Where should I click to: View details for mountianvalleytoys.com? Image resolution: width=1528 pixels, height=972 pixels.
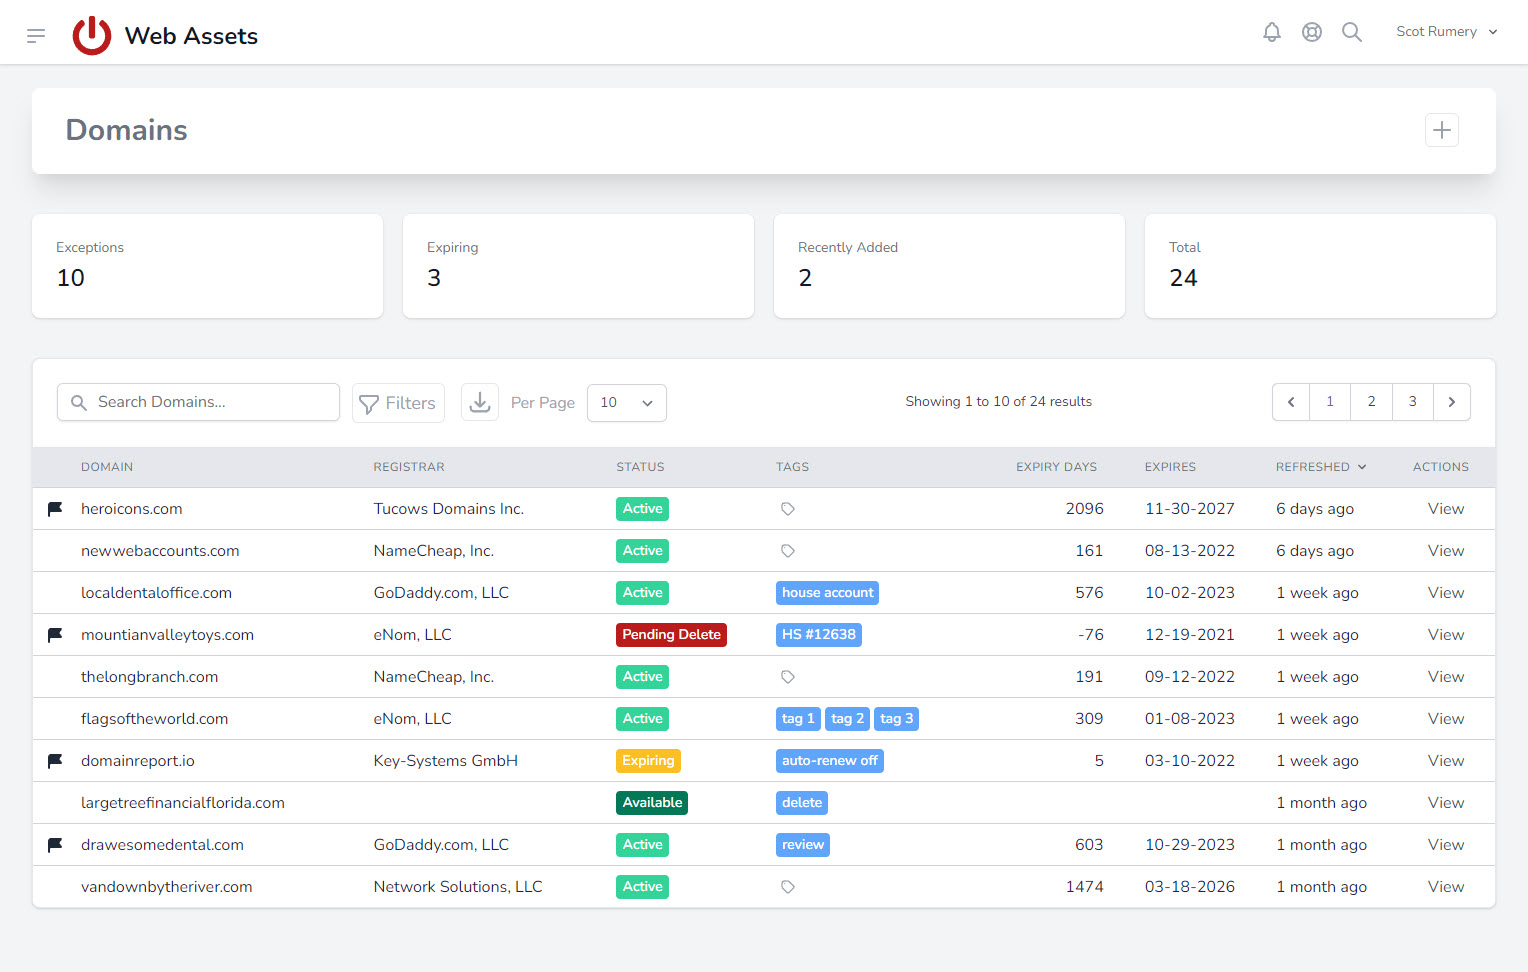[1445, 634]
